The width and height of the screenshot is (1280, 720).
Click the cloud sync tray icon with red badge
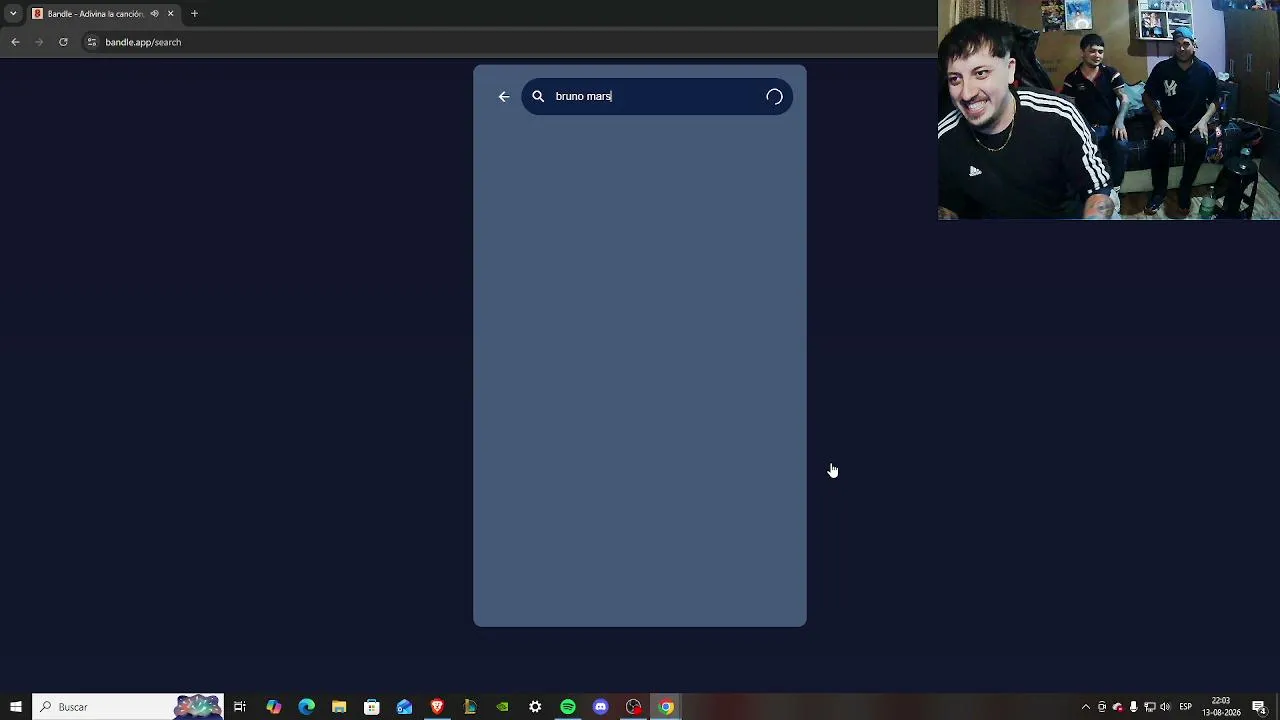point(1118,707)
